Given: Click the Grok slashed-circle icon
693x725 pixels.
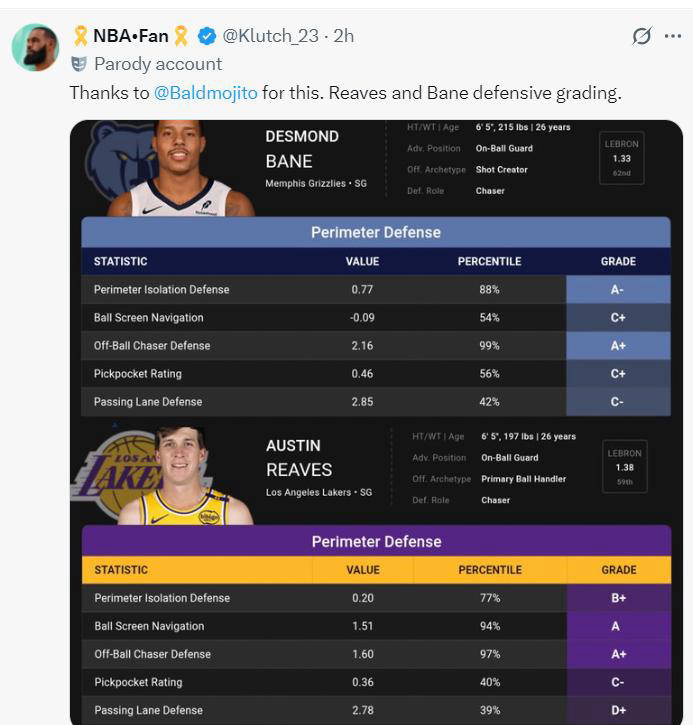Looking at the screenshot, I should pos(642,36).
